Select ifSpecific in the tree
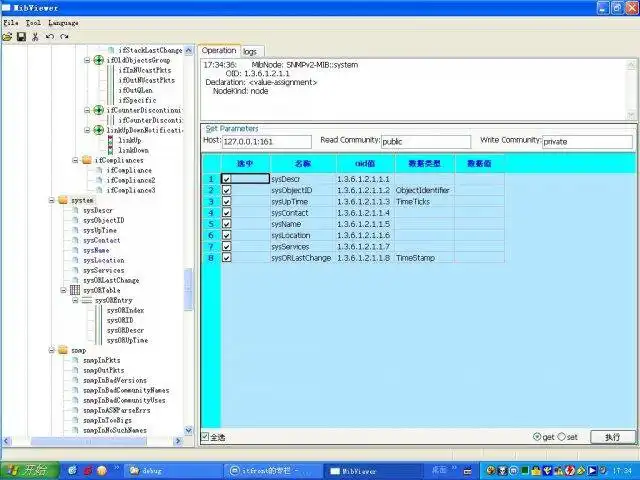The image size is (640, 480). pos(137,100)
